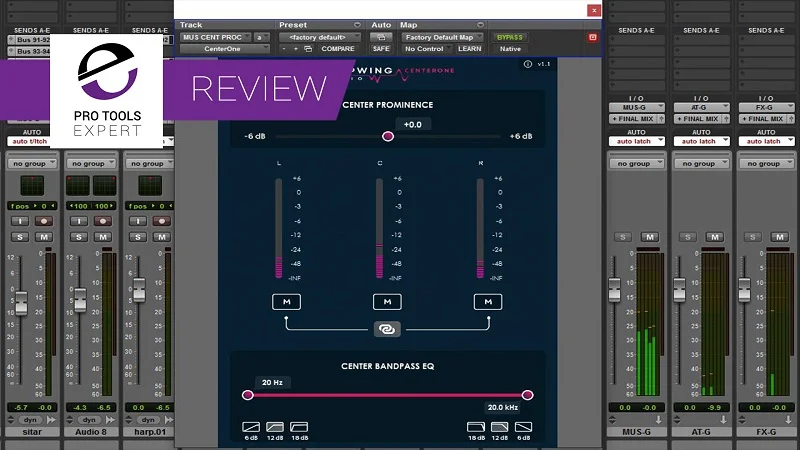This screenshot has width=800, height=450.
Task: Open the group selector on FX-G track
Action: pos(766,164)
